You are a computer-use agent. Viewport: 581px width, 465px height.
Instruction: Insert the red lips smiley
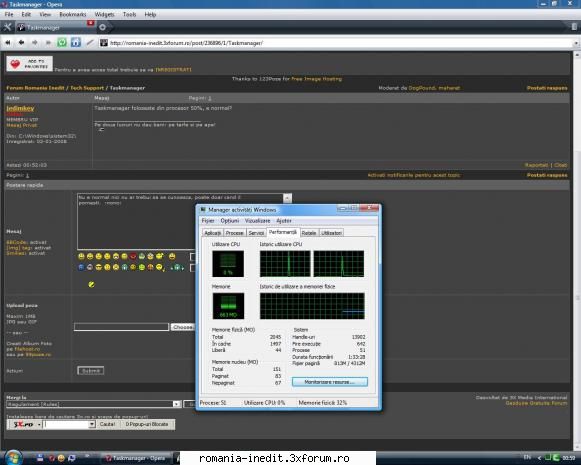[133, 256]
